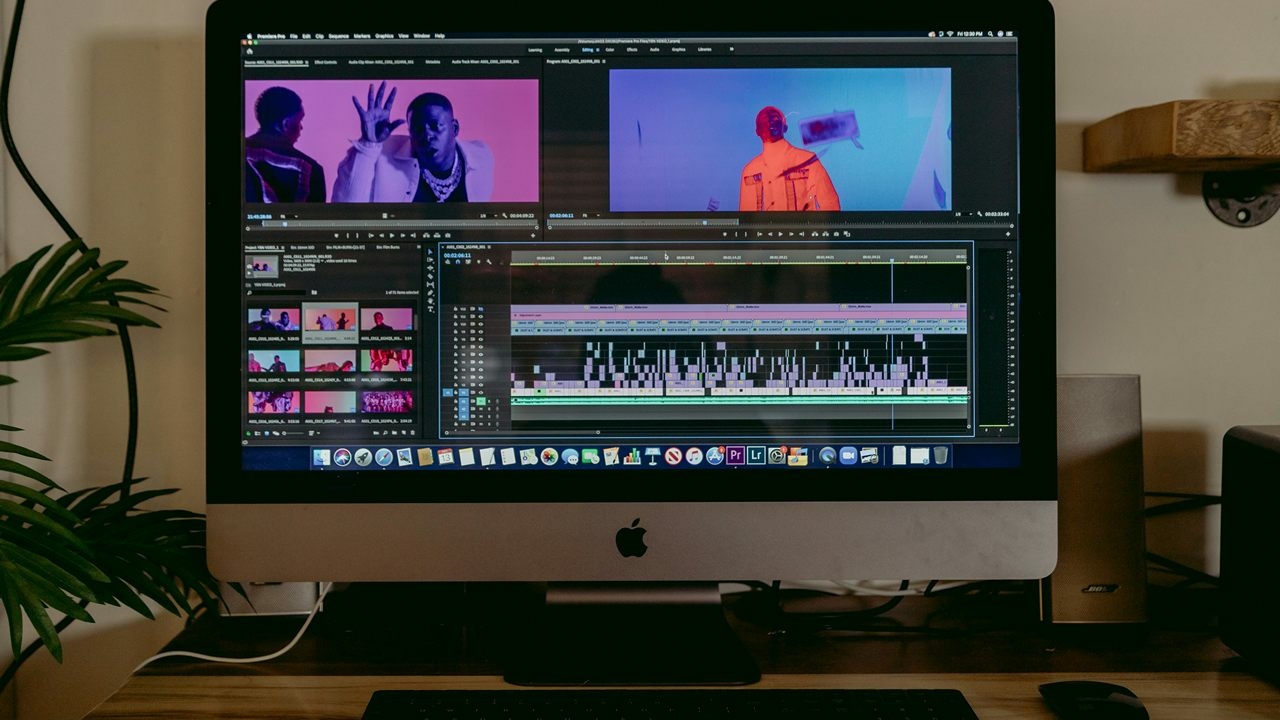
Task: Switch to the Color workspace tab
Action: (609, 49)
